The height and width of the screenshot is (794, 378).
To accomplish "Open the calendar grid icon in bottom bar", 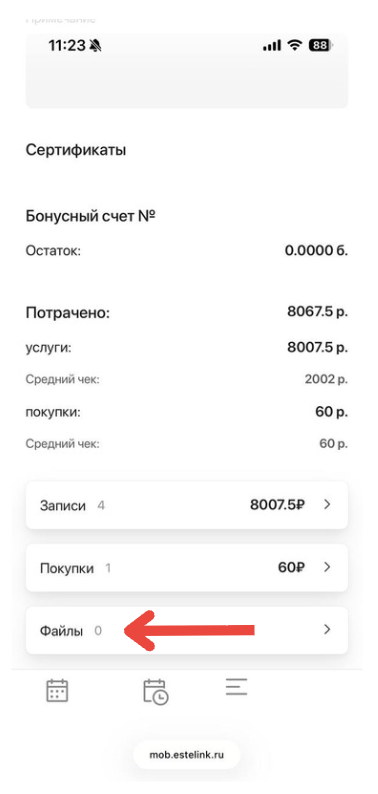I will point(57,690).
